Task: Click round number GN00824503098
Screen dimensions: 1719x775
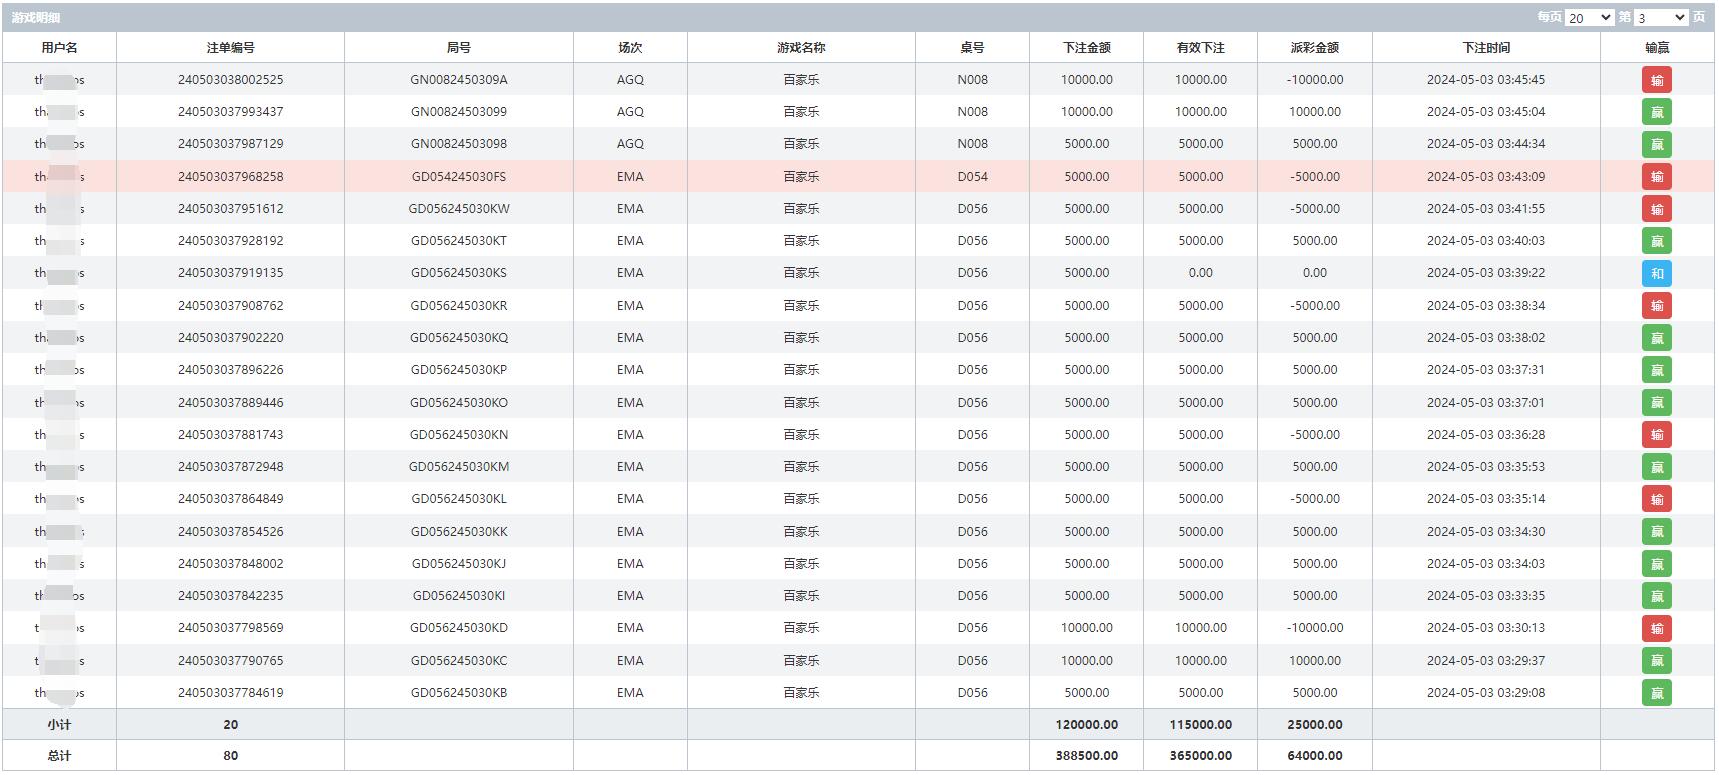Action: pos(458,144)
